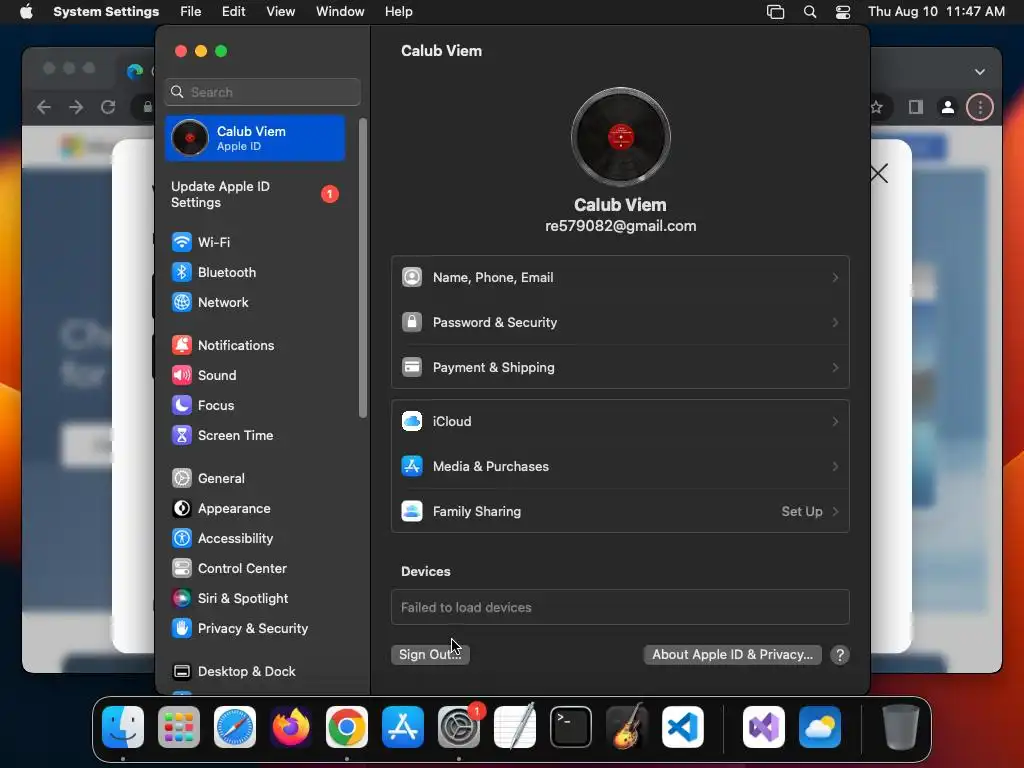The image size is (1024, 768).
Task: Launch Firefox from the Dock
Action: click(x=291, y=727)
